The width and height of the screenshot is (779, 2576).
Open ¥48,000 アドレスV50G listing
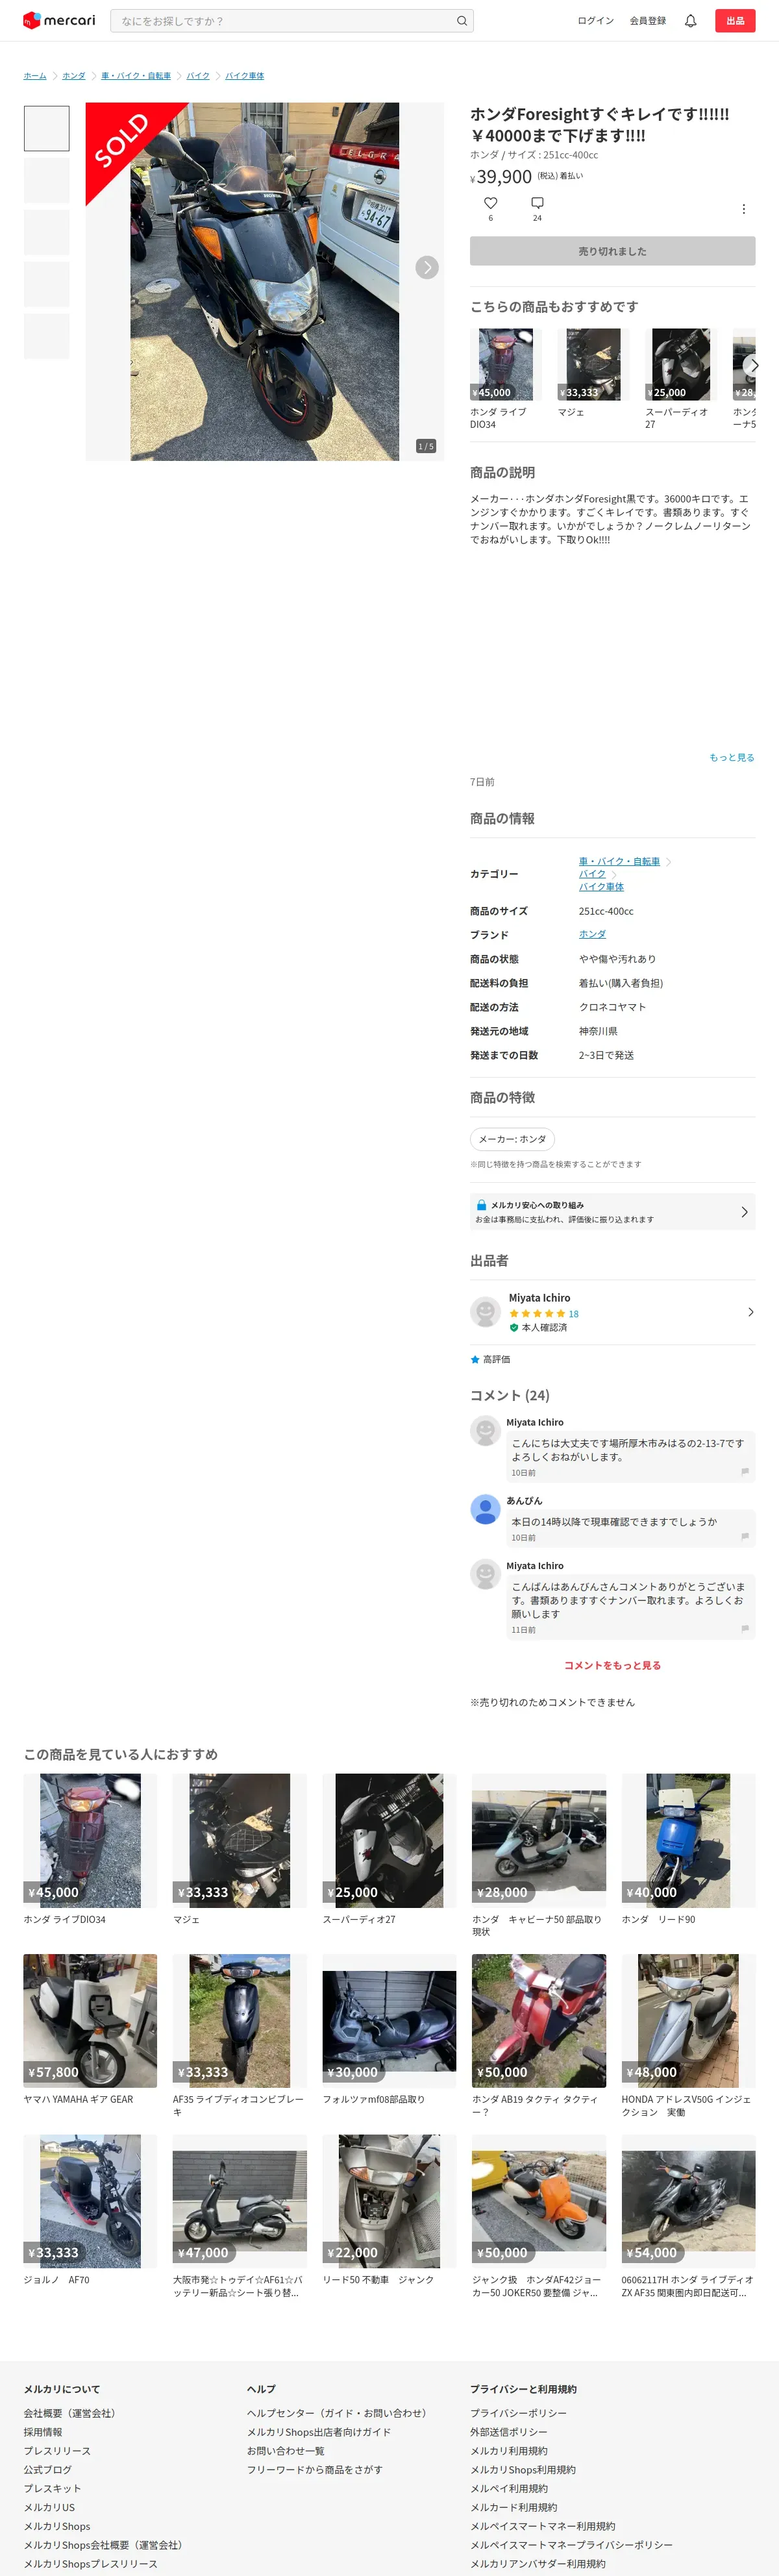pyautogui.click(x=688, y=2037)
